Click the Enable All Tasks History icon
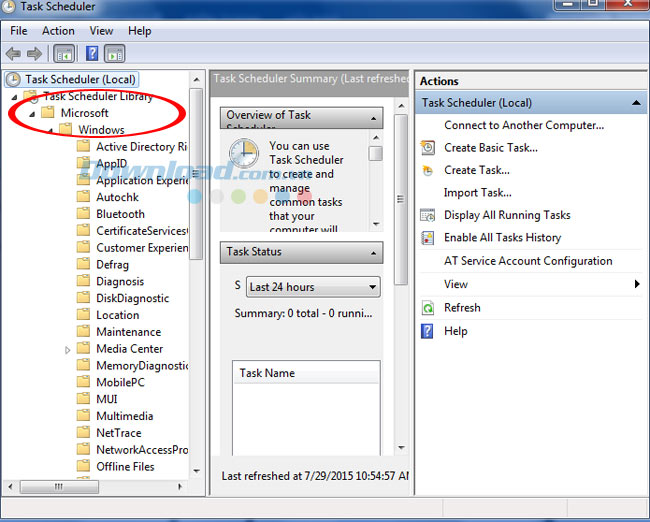This screenshot has width=650, height=522. [427, 238]
